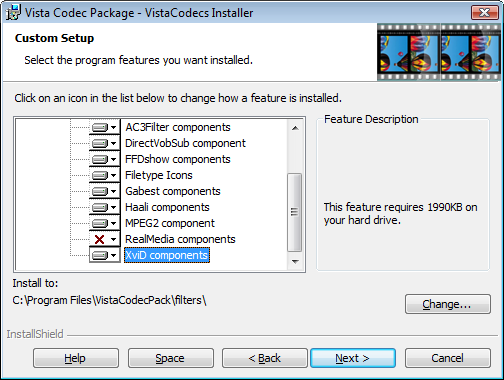The width and height of the screenshot is (504, 380).
Task: Expand dropdown arrow next to RealMedia components
Action: click(x=114, y=239)
